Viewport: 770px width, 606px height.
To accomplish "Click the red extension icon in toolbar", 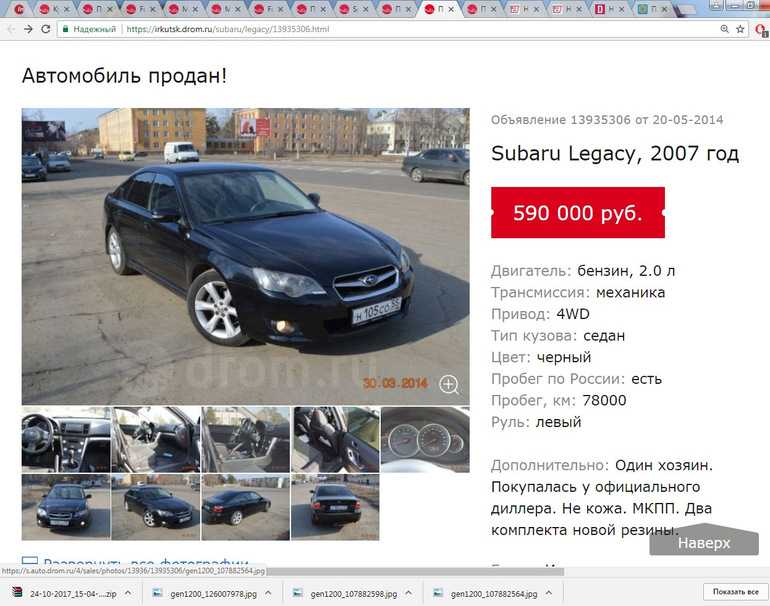I will point(761,30).
